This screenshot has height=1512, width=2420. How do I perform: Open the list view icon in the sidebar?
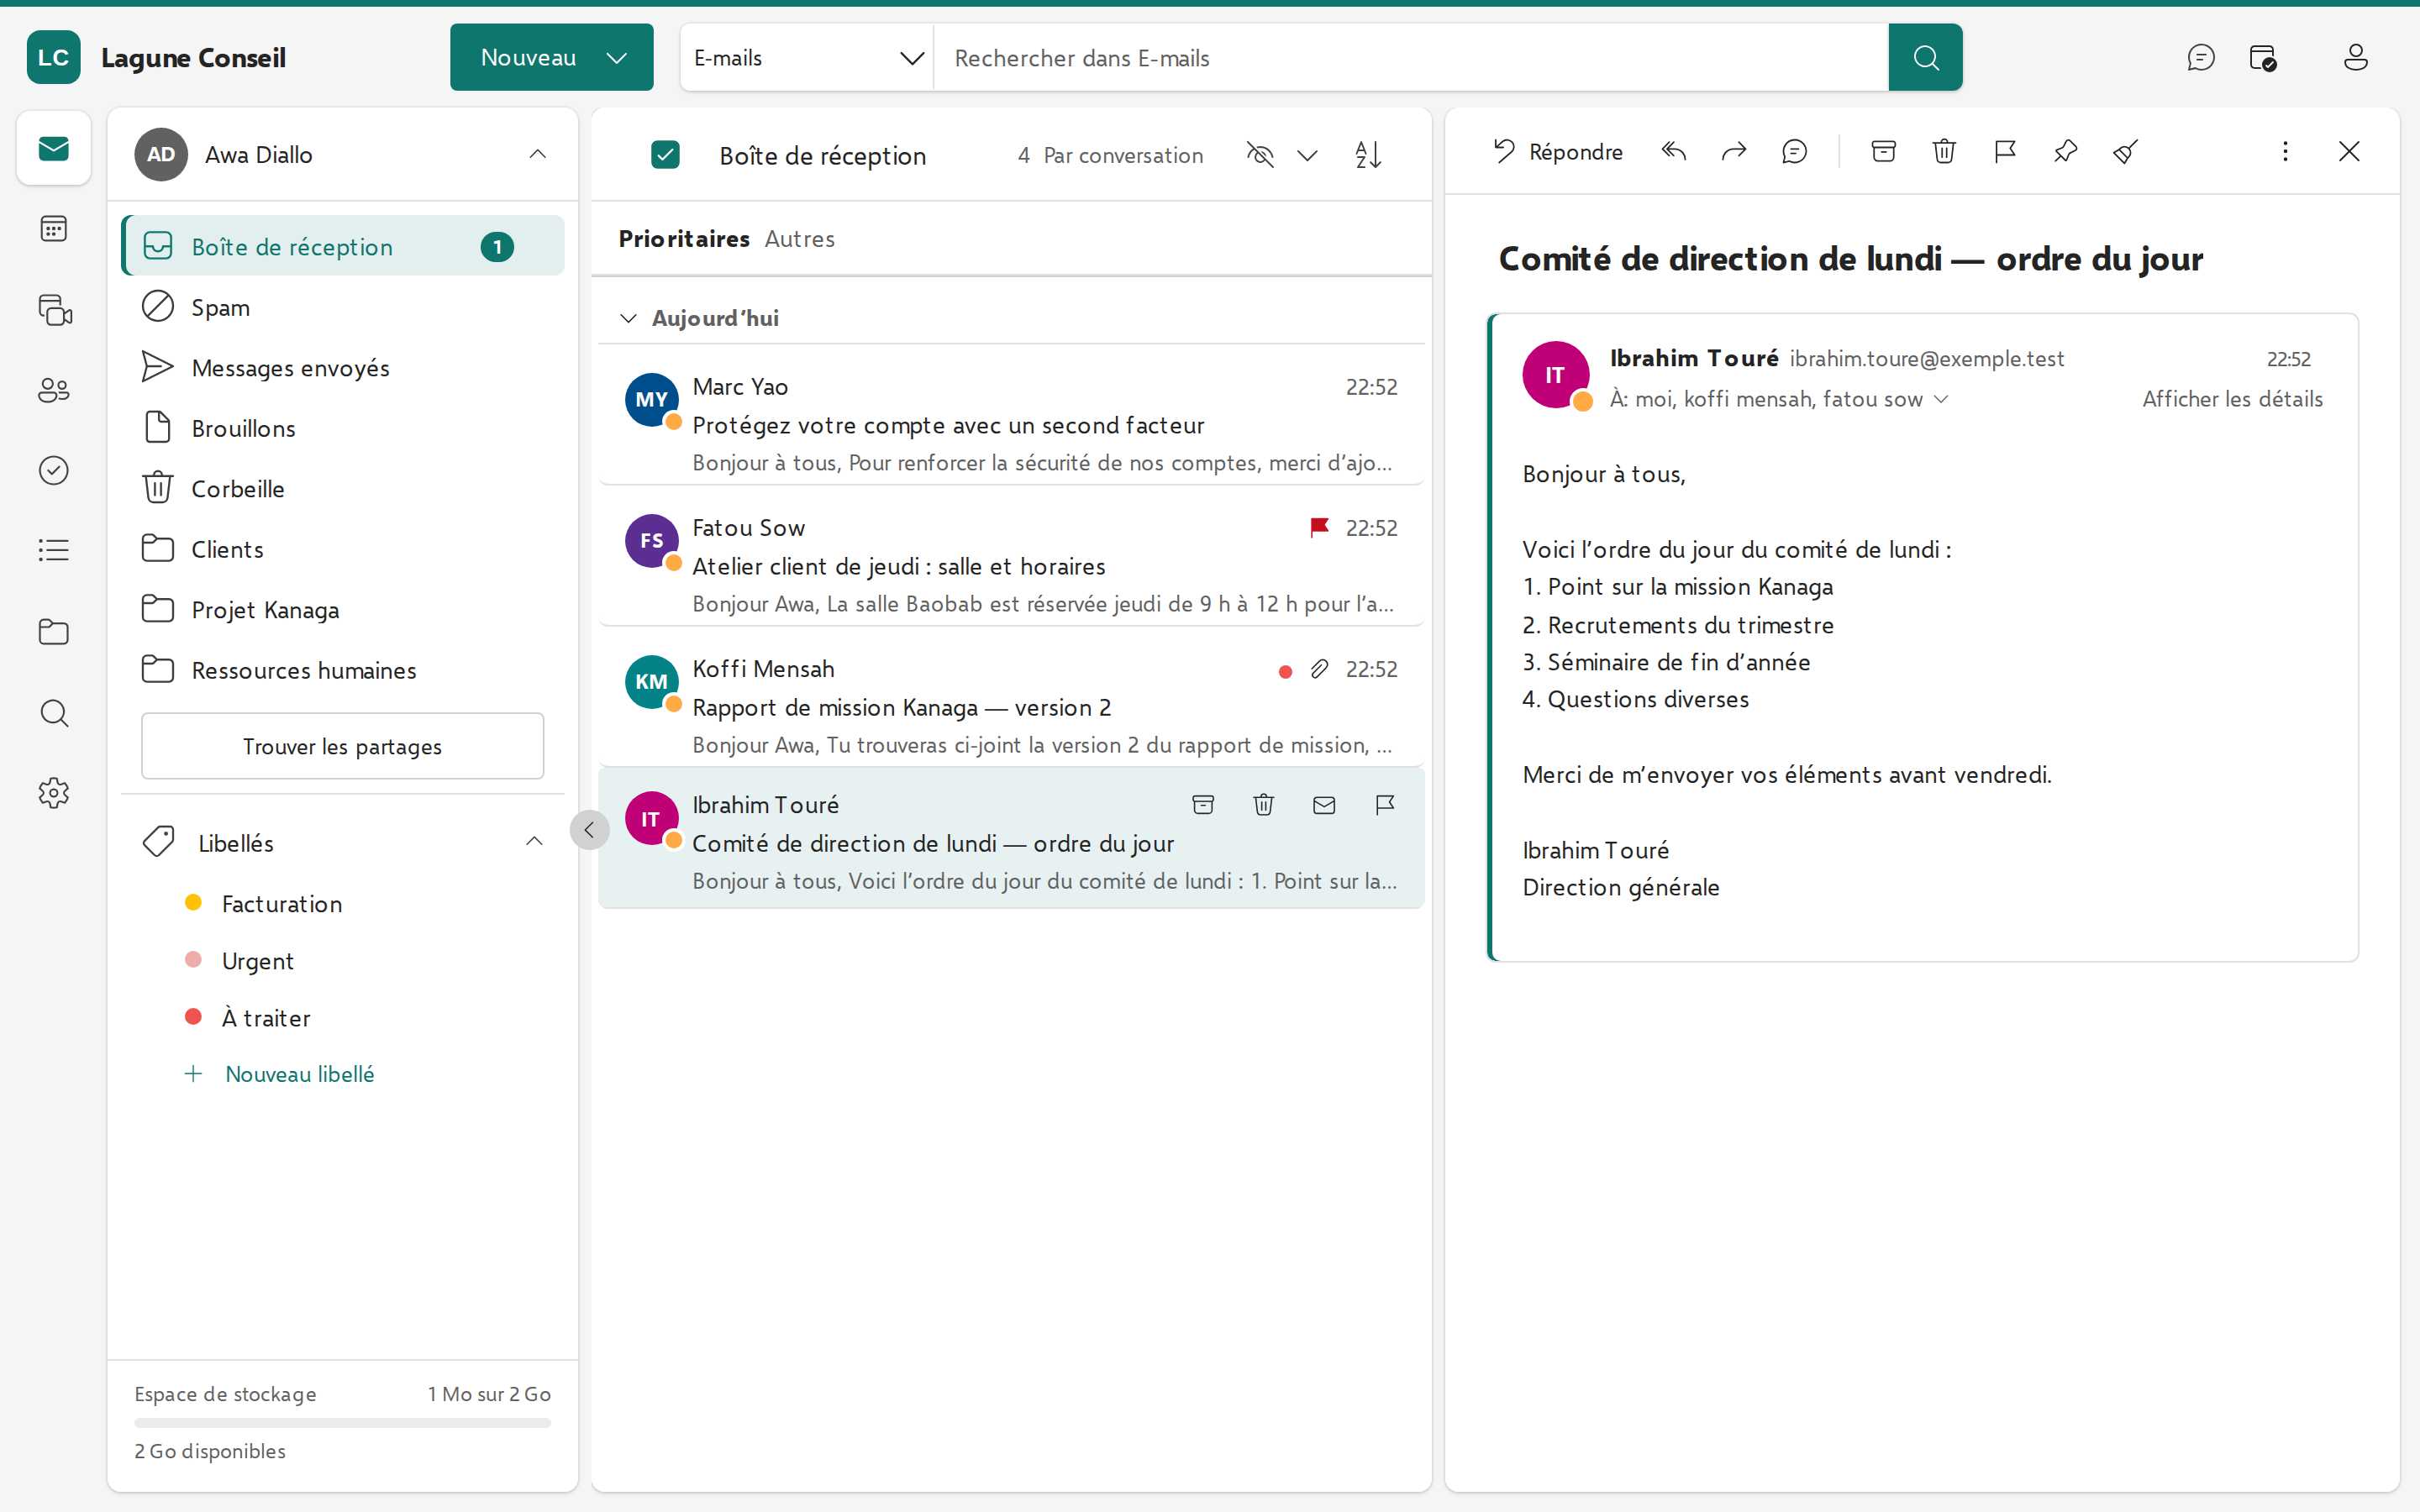[x=54, y=550]
